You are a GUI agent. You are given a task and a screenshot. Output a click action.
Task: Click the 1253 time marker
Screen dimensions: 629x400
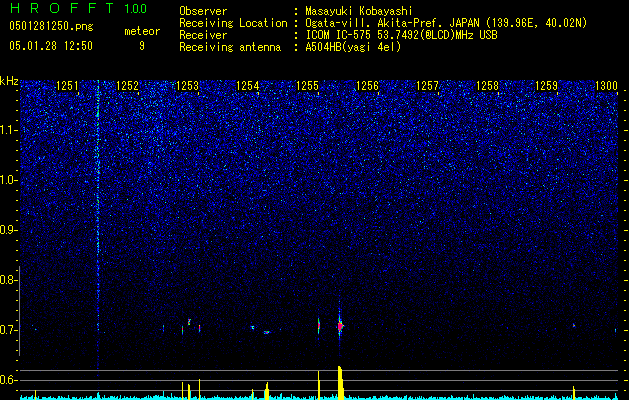pyautogui.click(x=187, y=85)
